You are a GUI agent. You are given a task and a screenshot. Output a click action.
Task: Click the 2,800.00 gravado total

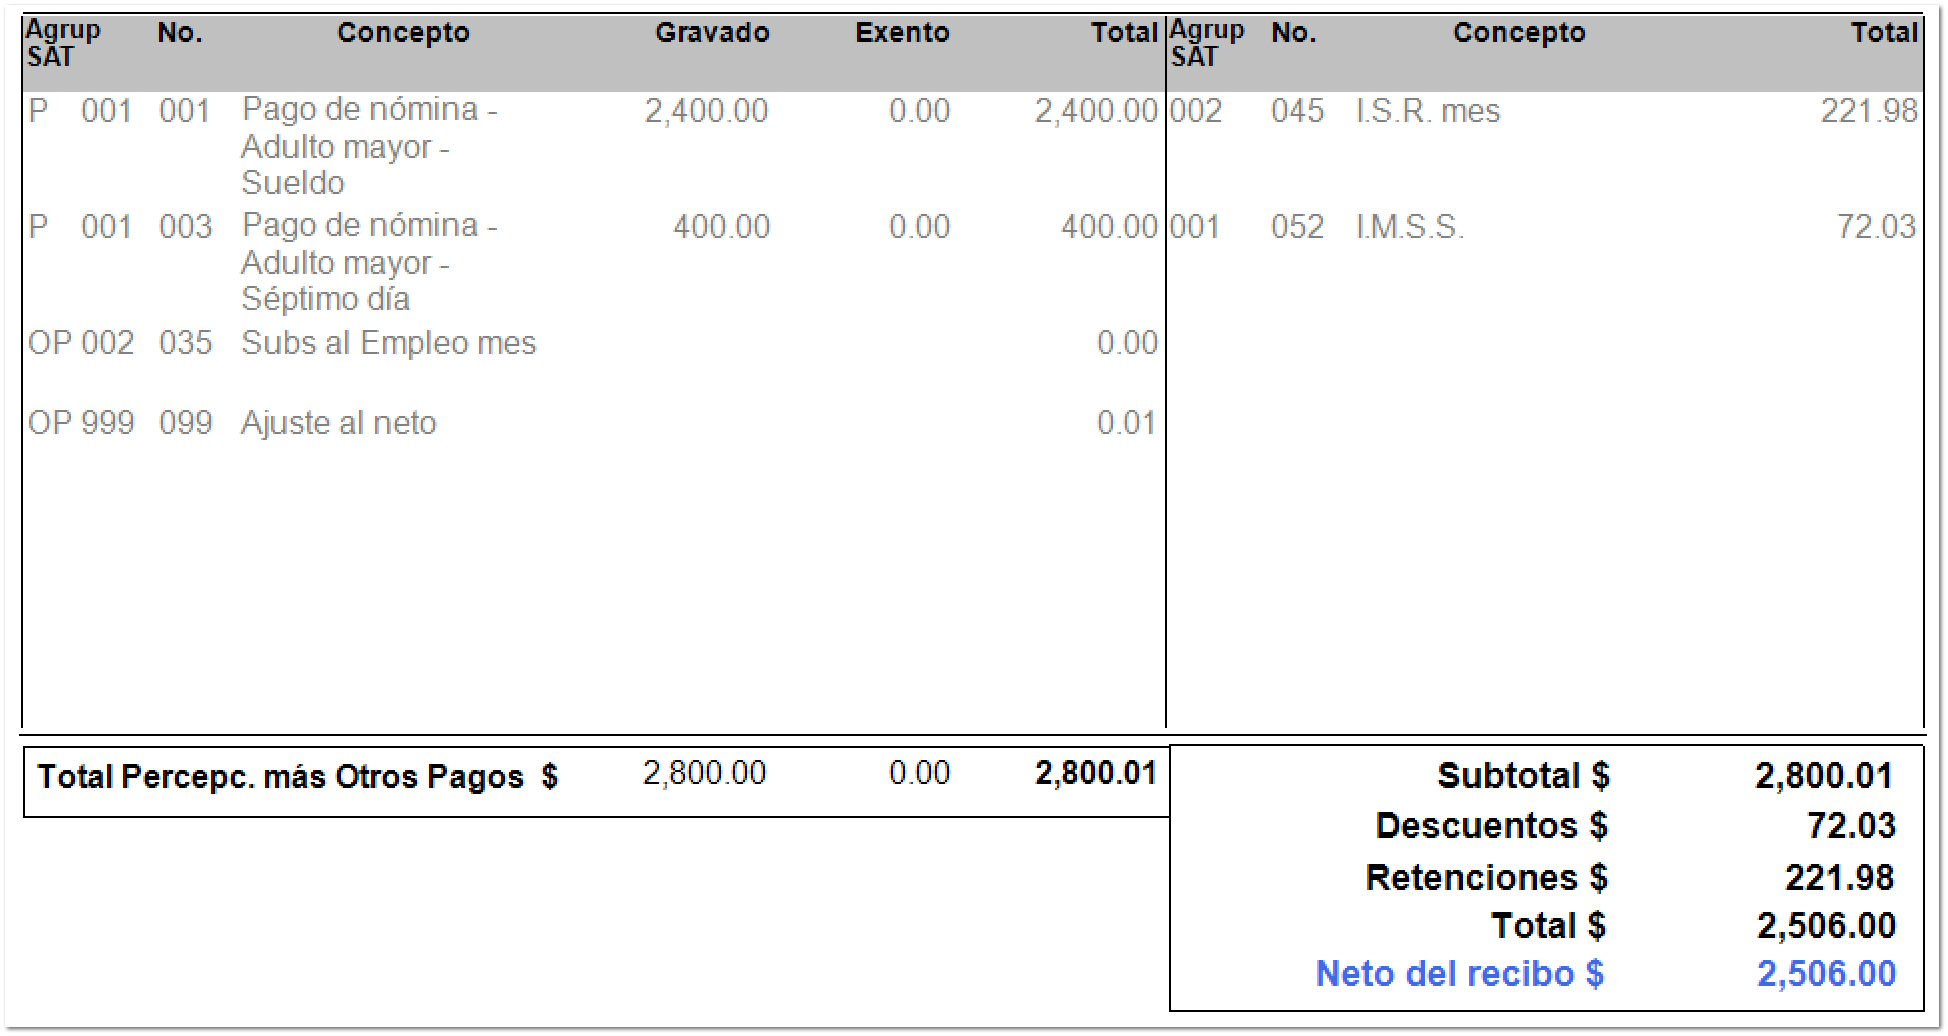click(704, 773)
